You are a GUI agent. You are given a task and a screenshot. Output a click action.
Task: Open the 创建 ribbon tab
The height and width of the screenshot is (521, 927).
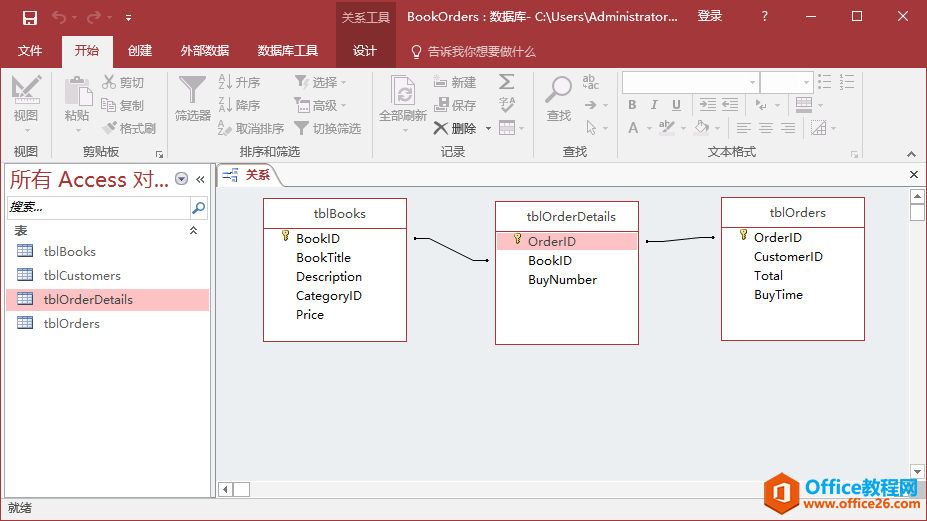click(140, 51)
